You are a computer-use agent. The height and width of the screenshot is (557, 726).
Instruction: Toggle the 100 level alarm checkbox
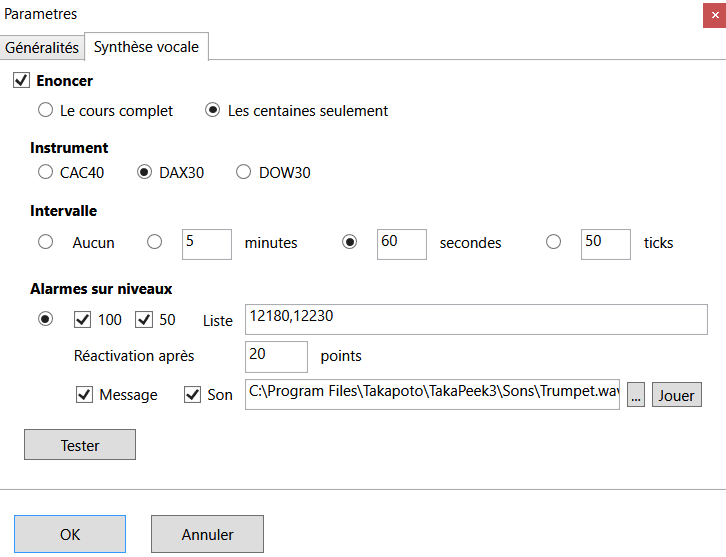[83, 320]
